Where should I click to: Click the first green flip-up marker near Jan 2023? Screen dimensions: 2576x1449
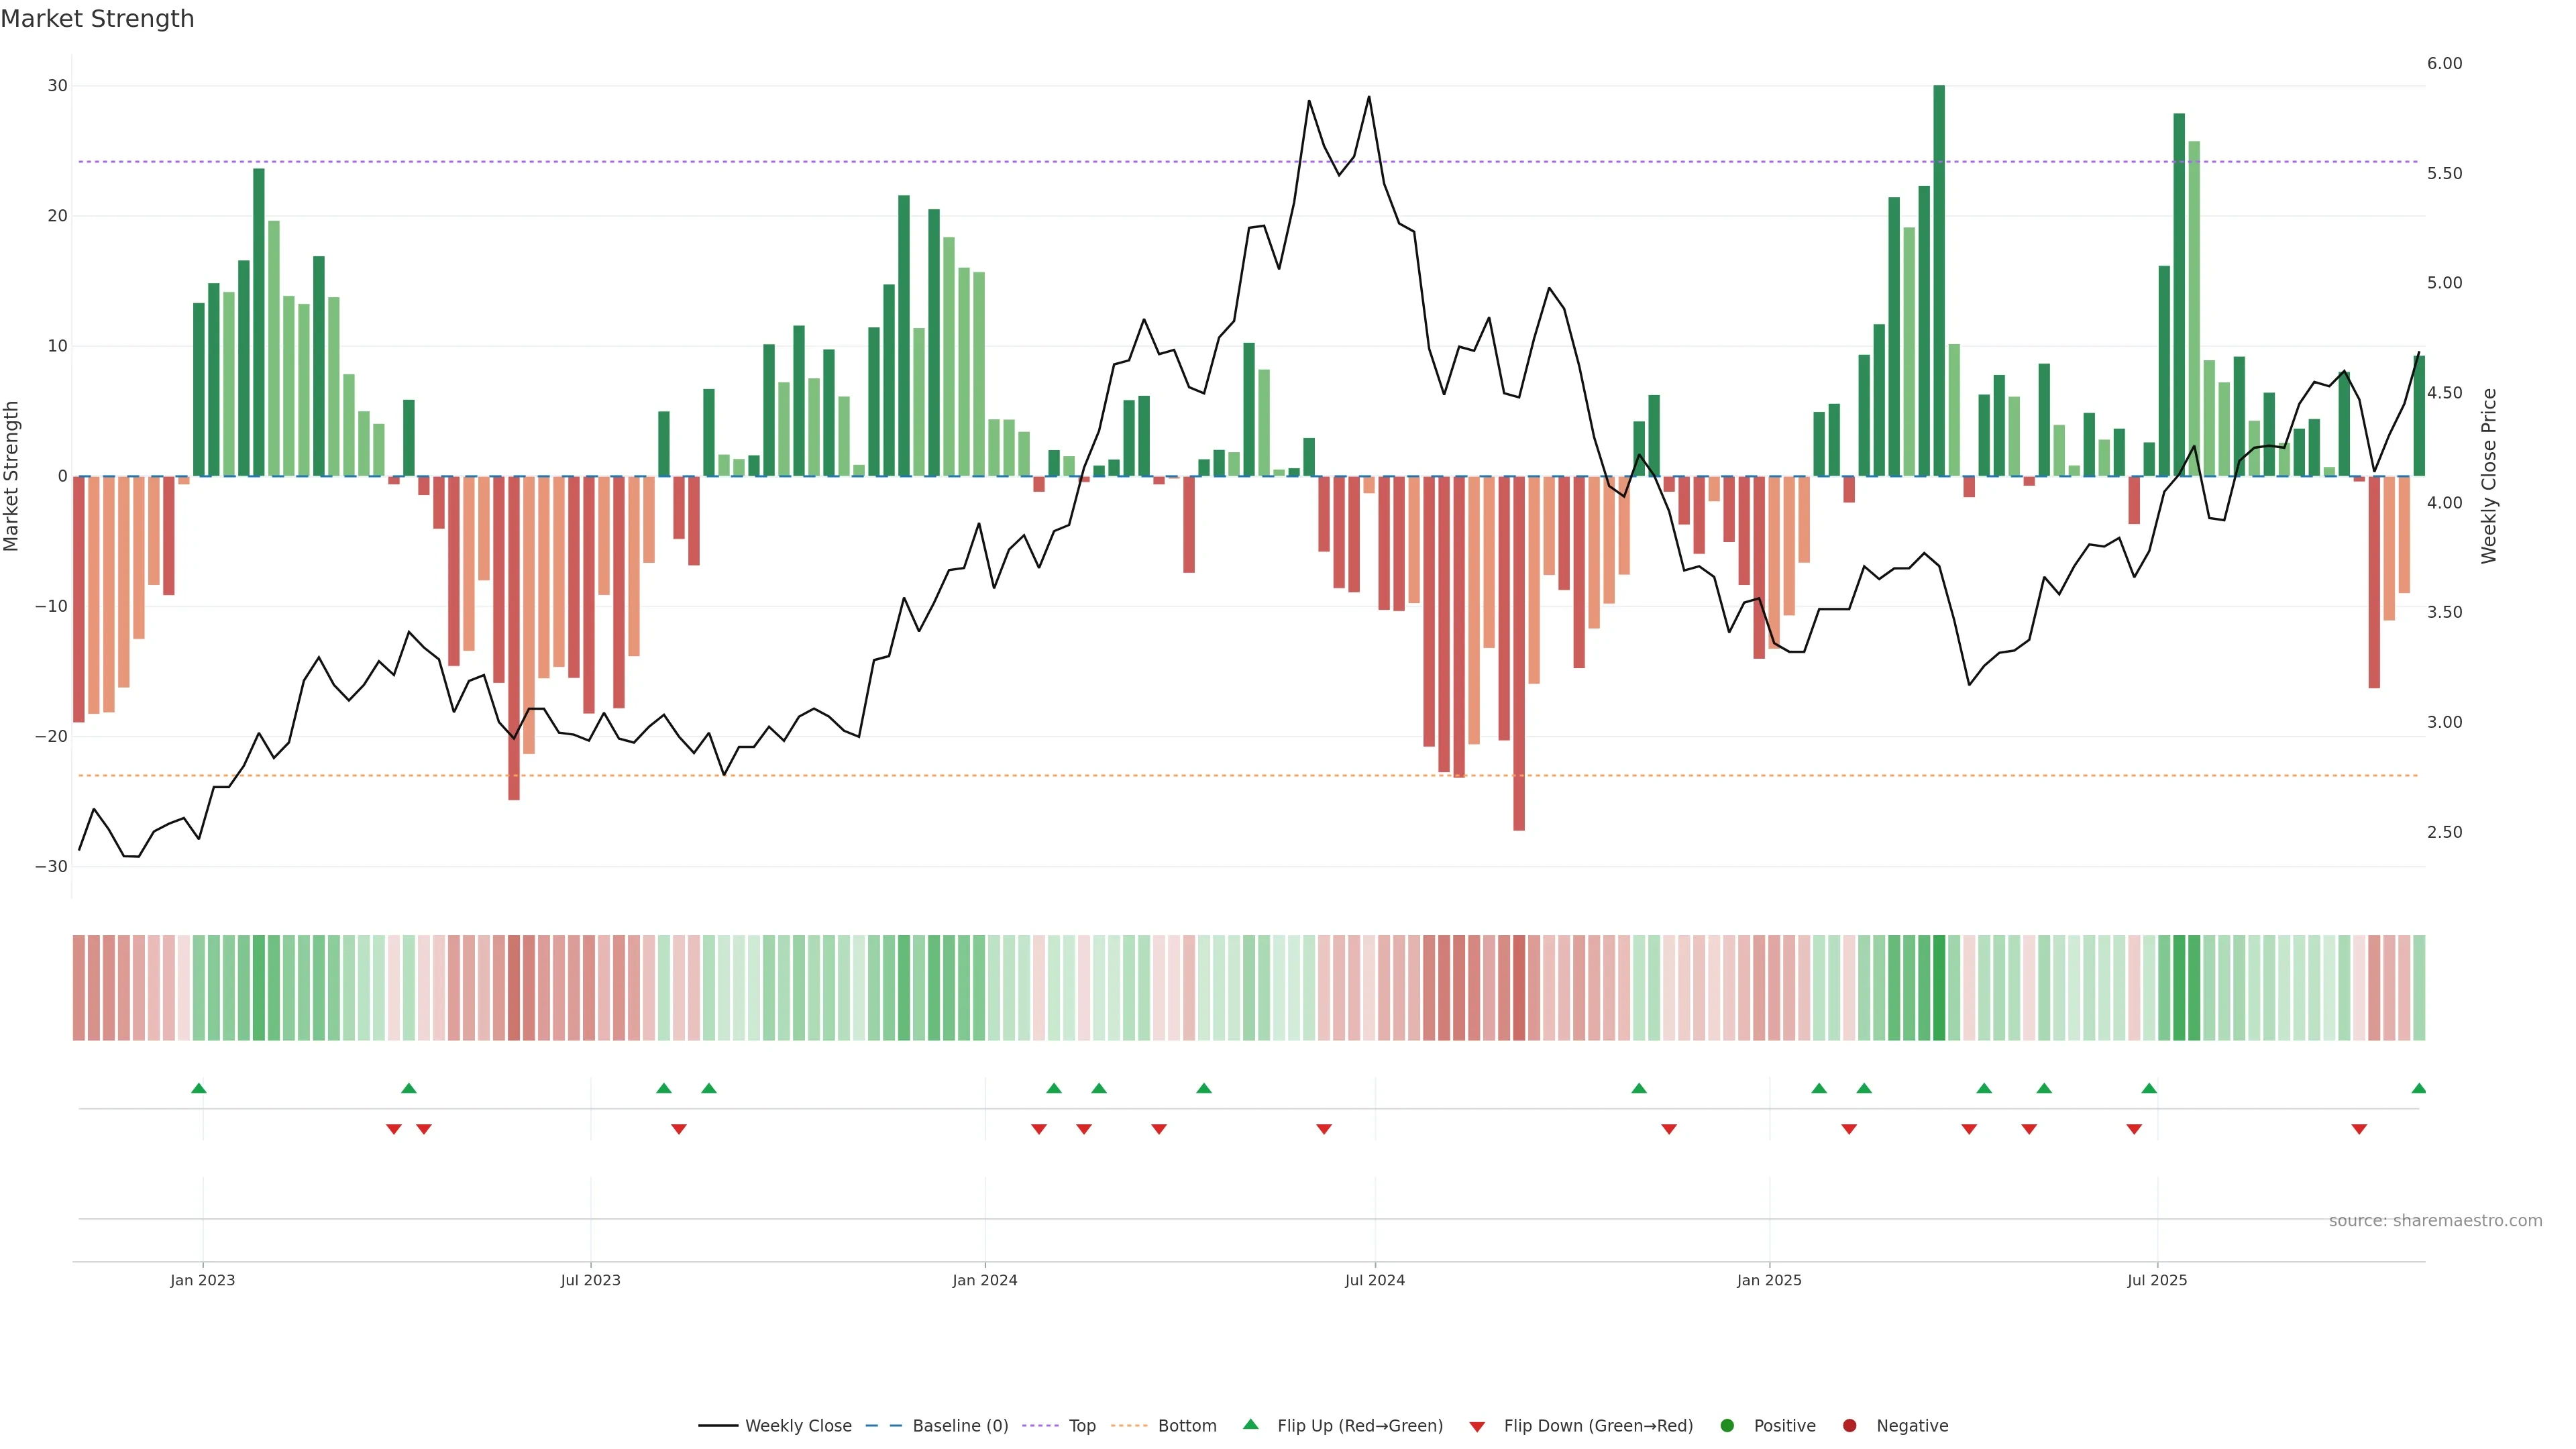198,1088
